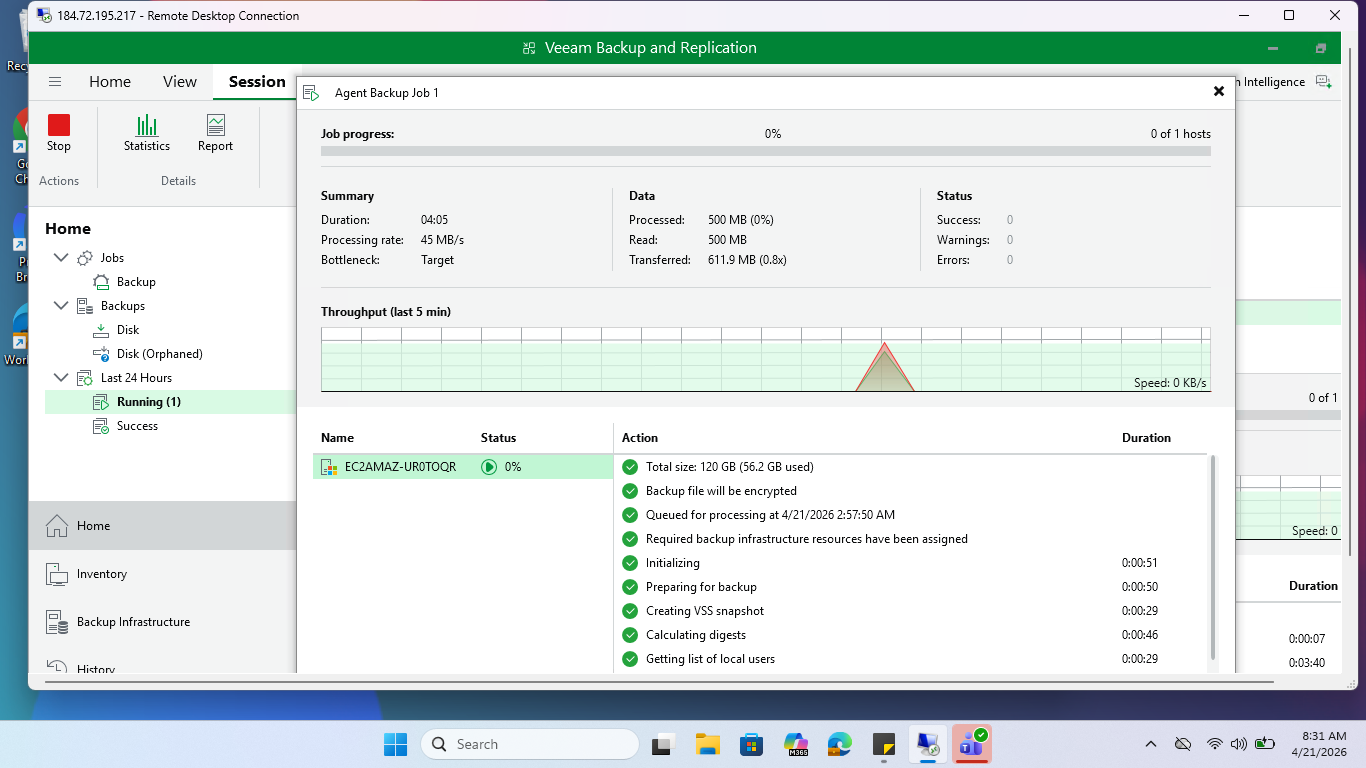This screenshot has height=768, width=1366.
Task: Open the Veeam hamburger main menu
Action: tap(55, 82)
